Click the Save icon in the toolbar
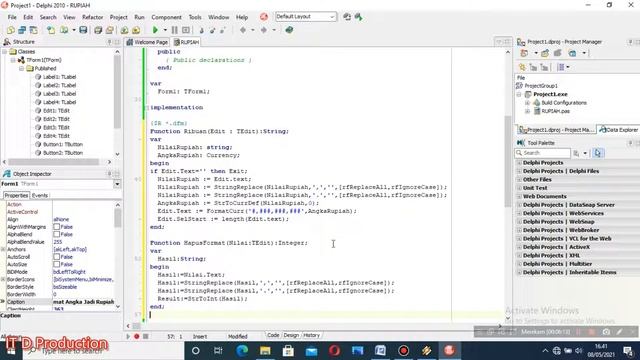640x360 pixels. (x=83, y=30)
